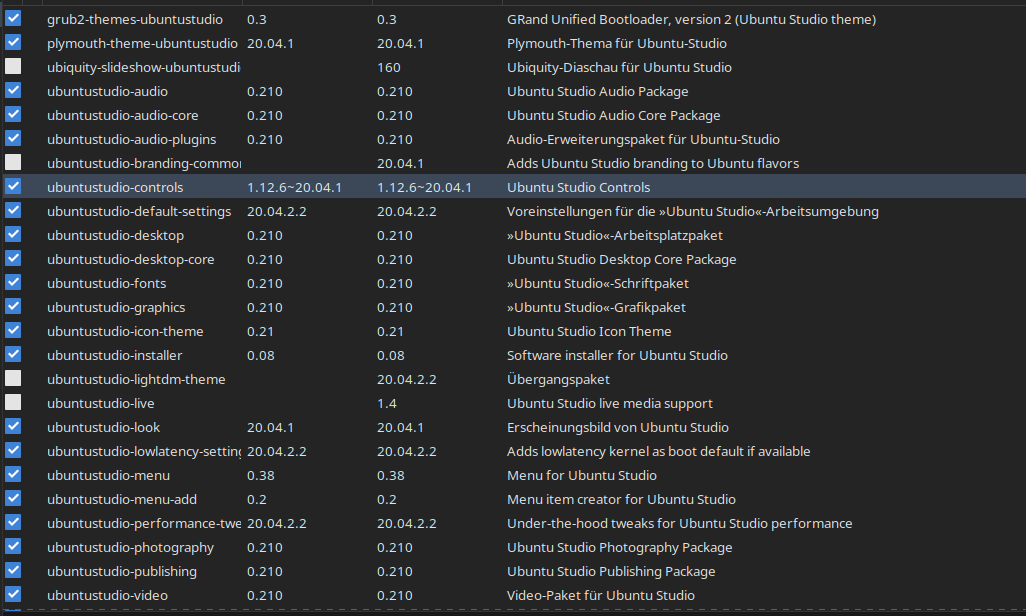Click the ubuntustudio-fonts package name
The height and width of the screenshot is (616, 1026).
pyautogui.click(x=107, y=283)
